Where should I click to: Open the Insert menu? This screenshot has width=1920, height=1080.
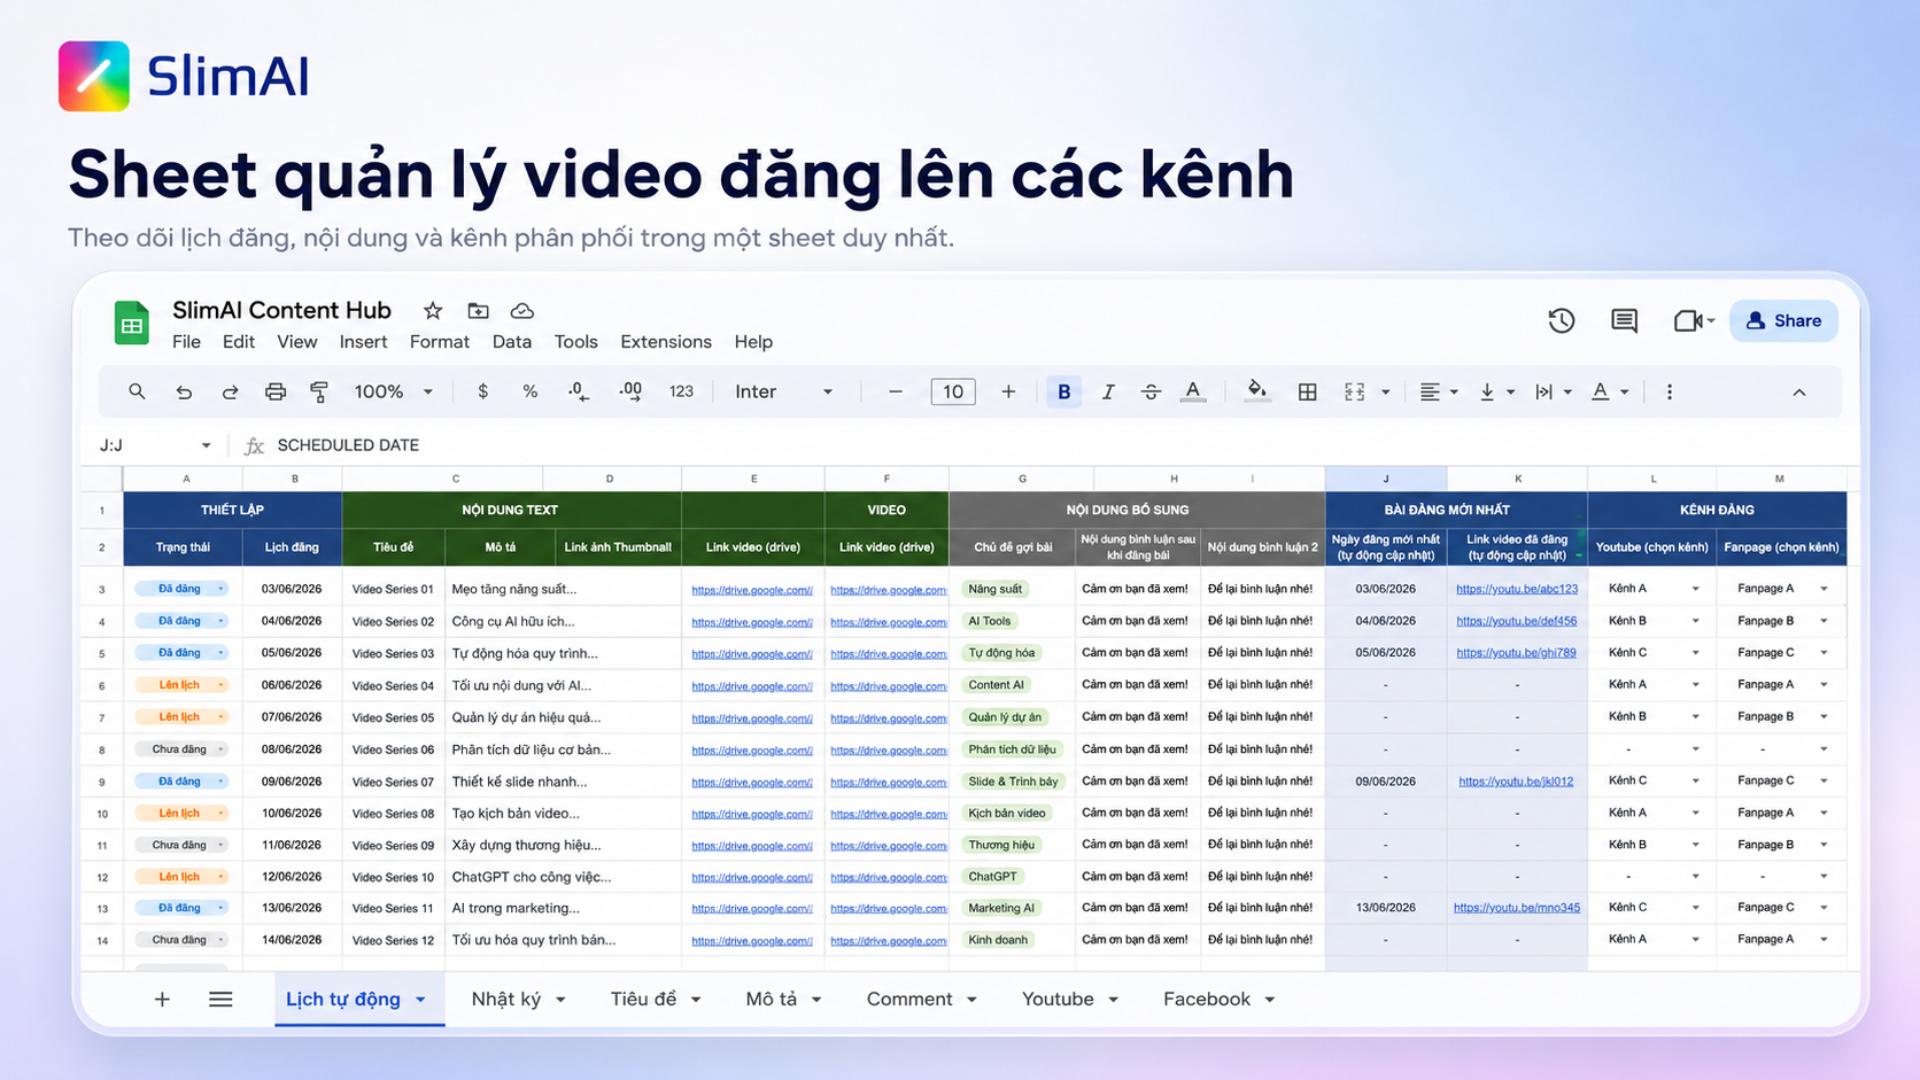(363, 342)
